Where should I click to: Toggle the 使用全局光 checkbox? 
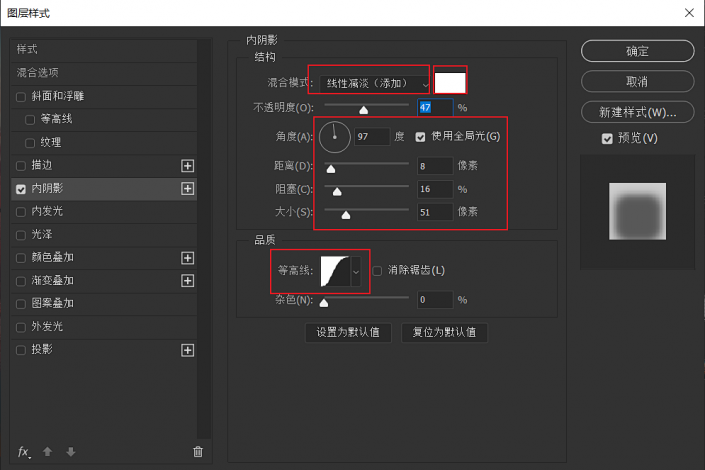coord(421,136)
